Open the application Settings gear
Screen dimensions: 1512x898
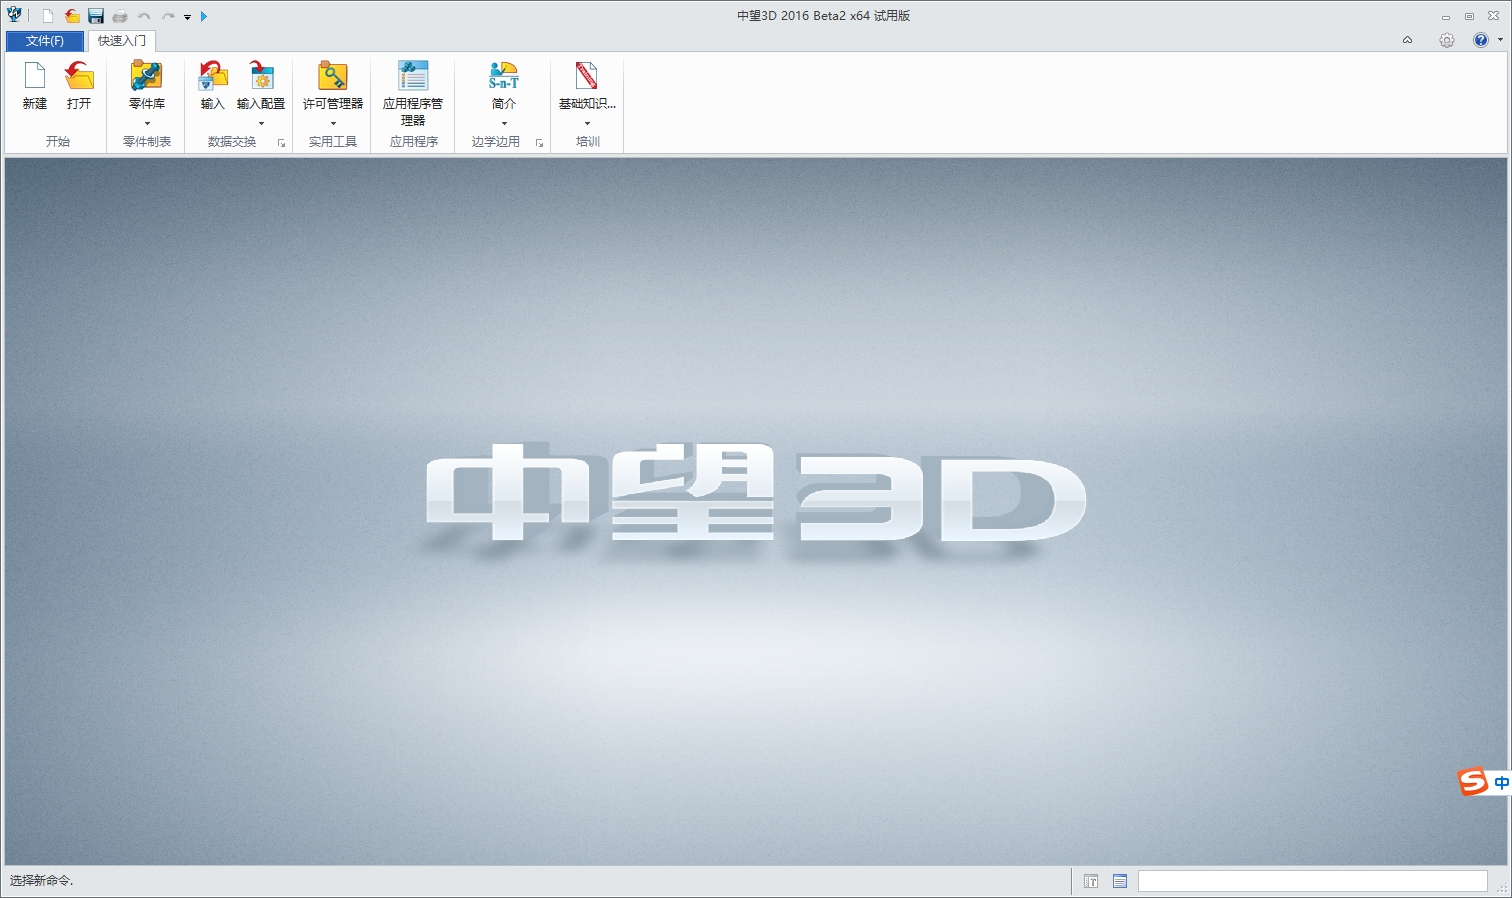(x=1446, y=40)
